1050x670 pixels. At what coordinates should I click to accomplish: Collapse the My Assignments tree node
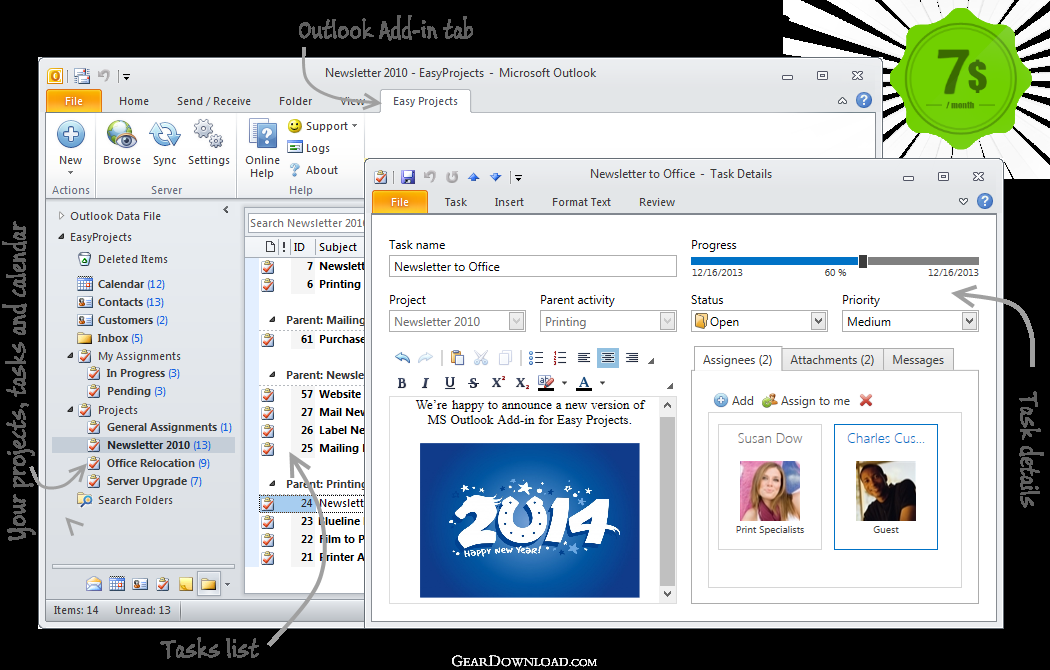(70, 356)
